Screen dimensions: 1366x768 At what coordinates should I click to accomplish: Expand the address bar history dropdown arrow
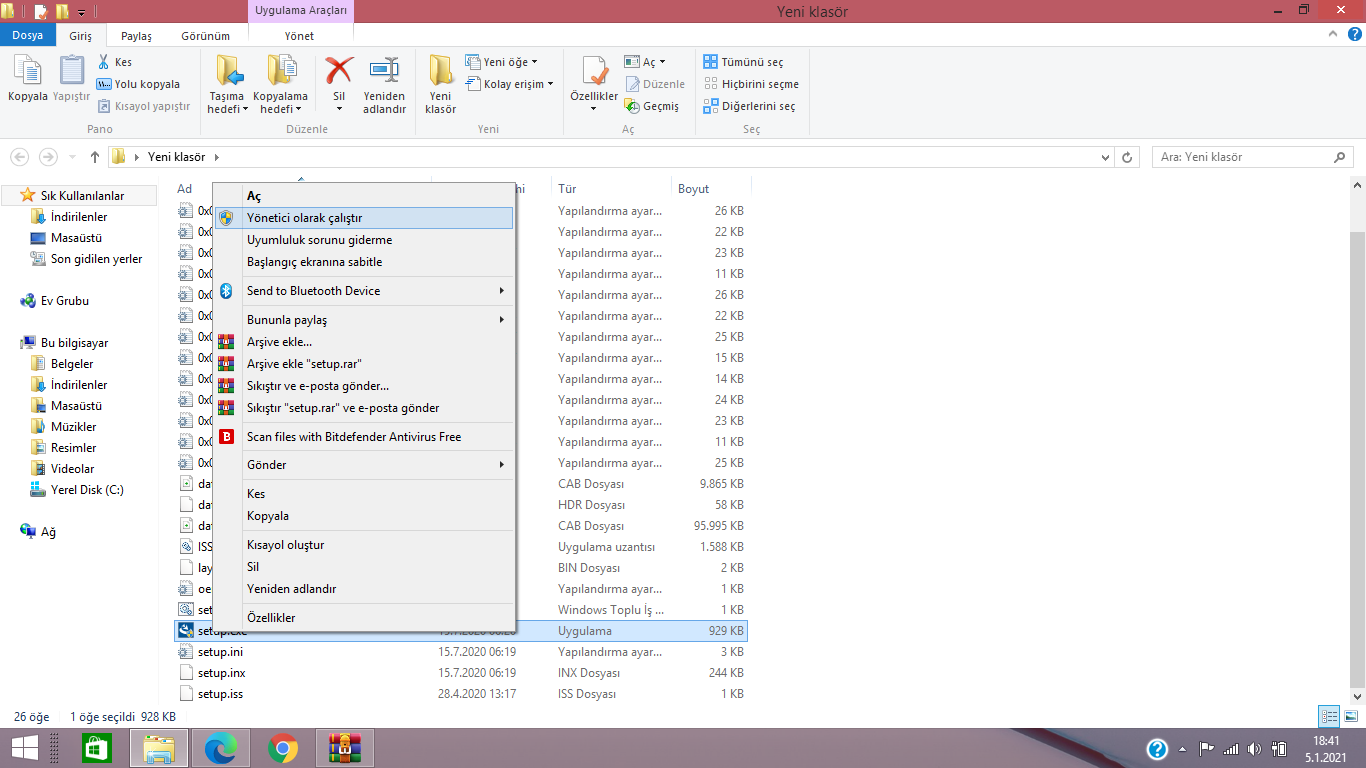(1105, 157)
